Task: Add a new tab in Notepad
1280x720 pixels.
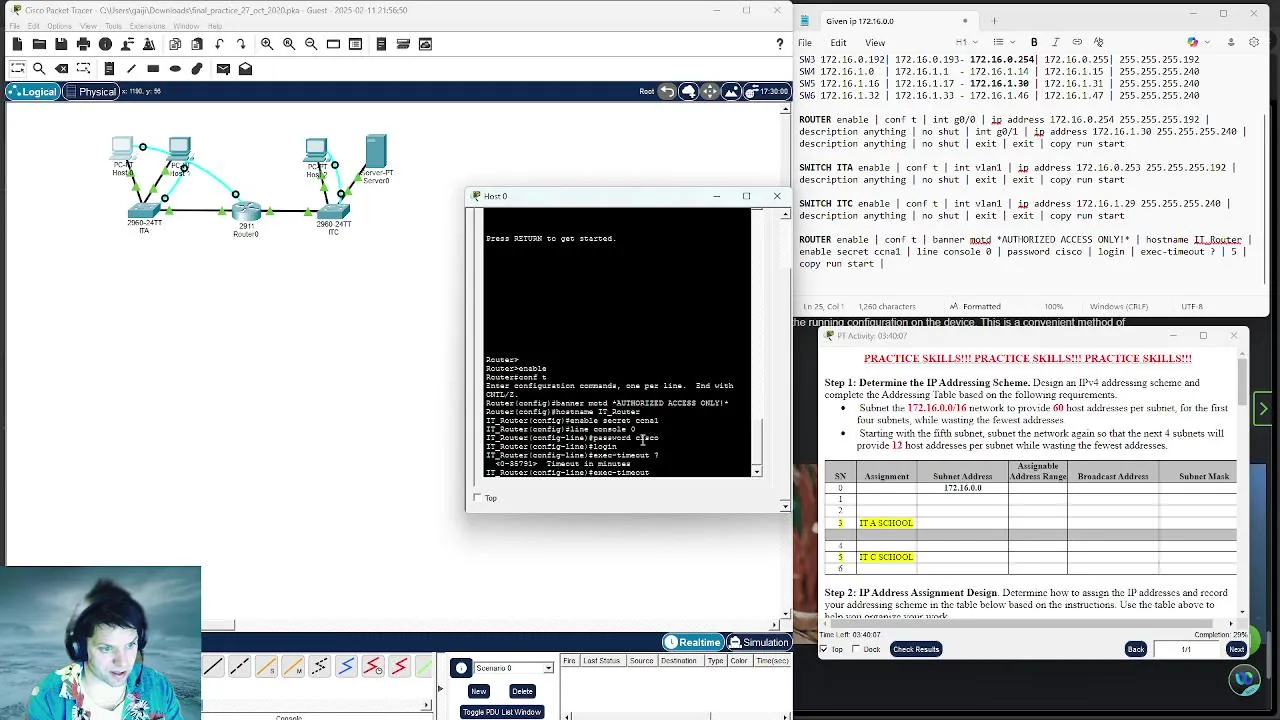Action: click(994, 21)
